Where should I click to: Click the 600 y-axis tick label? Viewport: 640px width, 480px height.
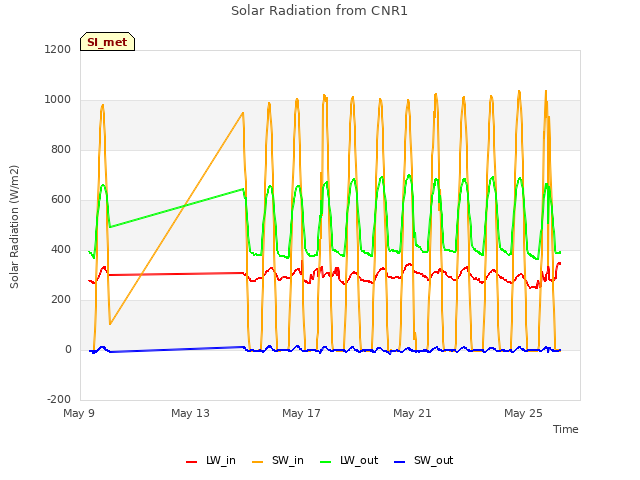(61, 200)
